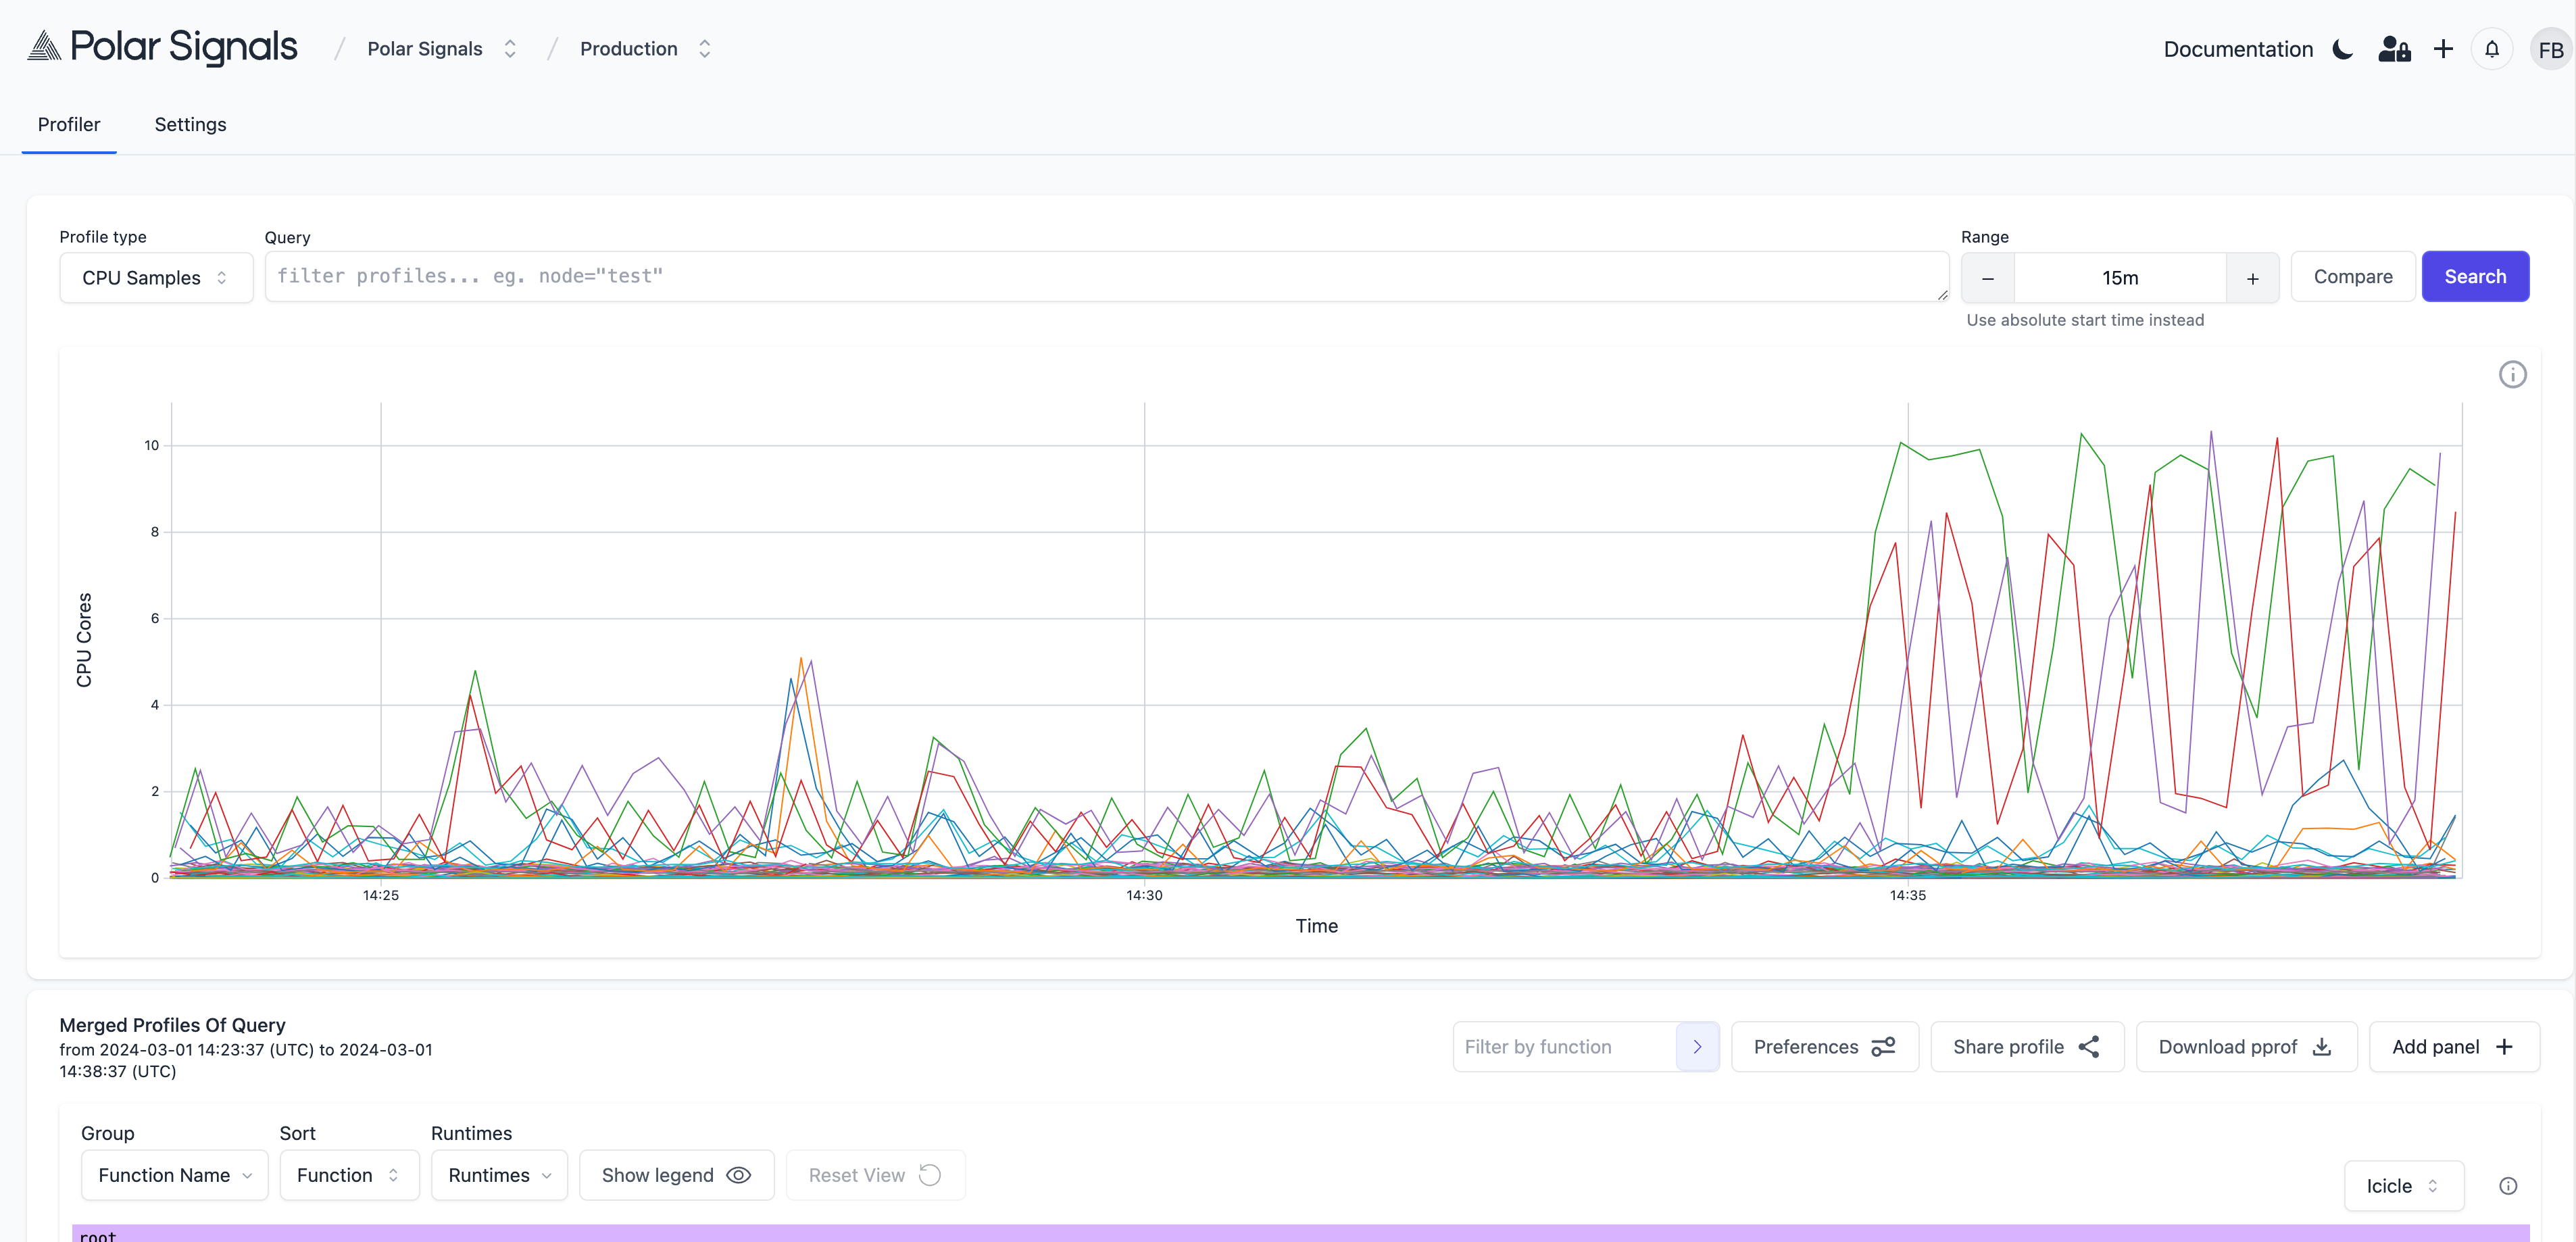Click info icon next to Icicle

pos(2508,1186)
